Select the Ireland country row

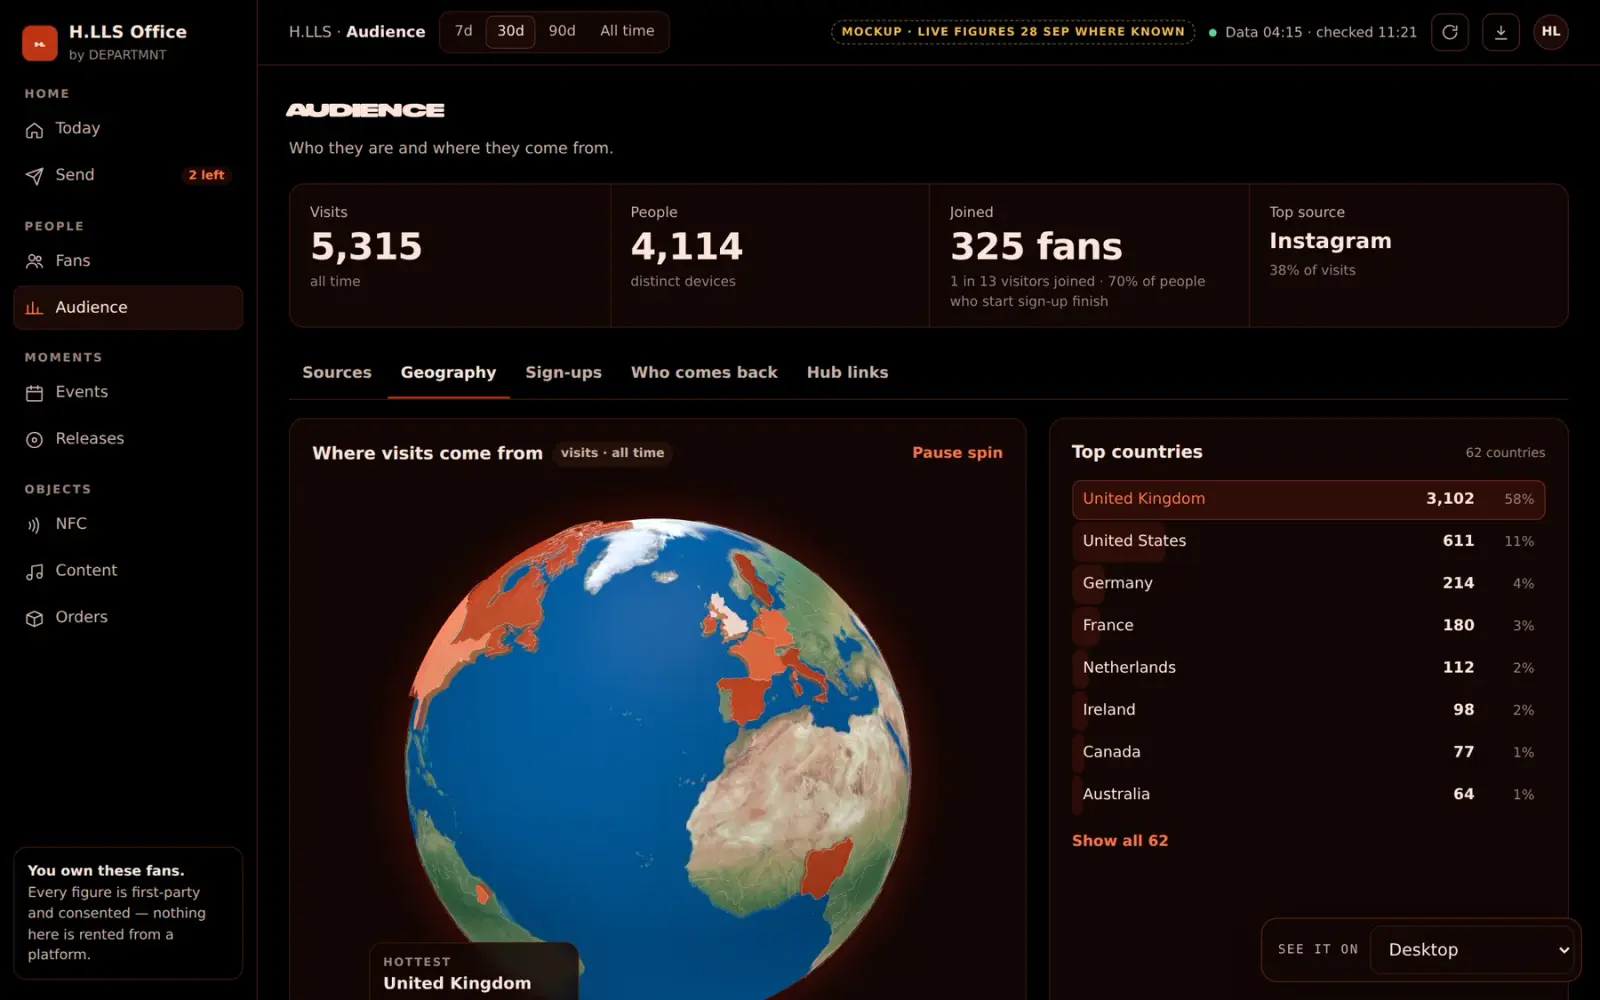[x=1308, y=710]
